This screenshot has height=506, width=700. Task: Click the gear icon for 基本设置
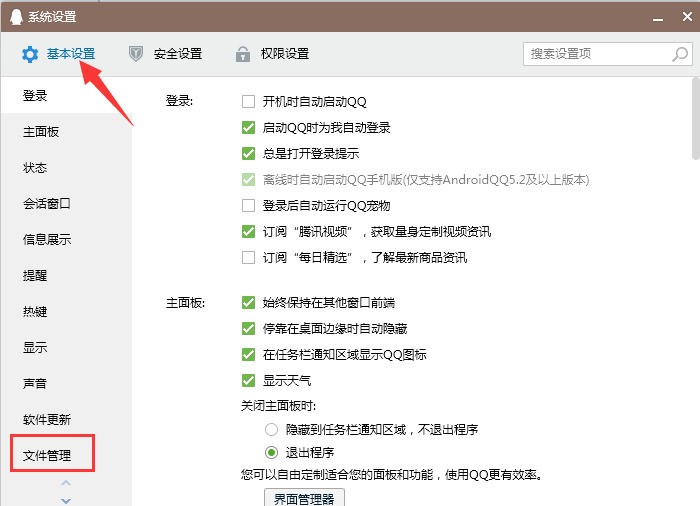[x=30, y=54]
